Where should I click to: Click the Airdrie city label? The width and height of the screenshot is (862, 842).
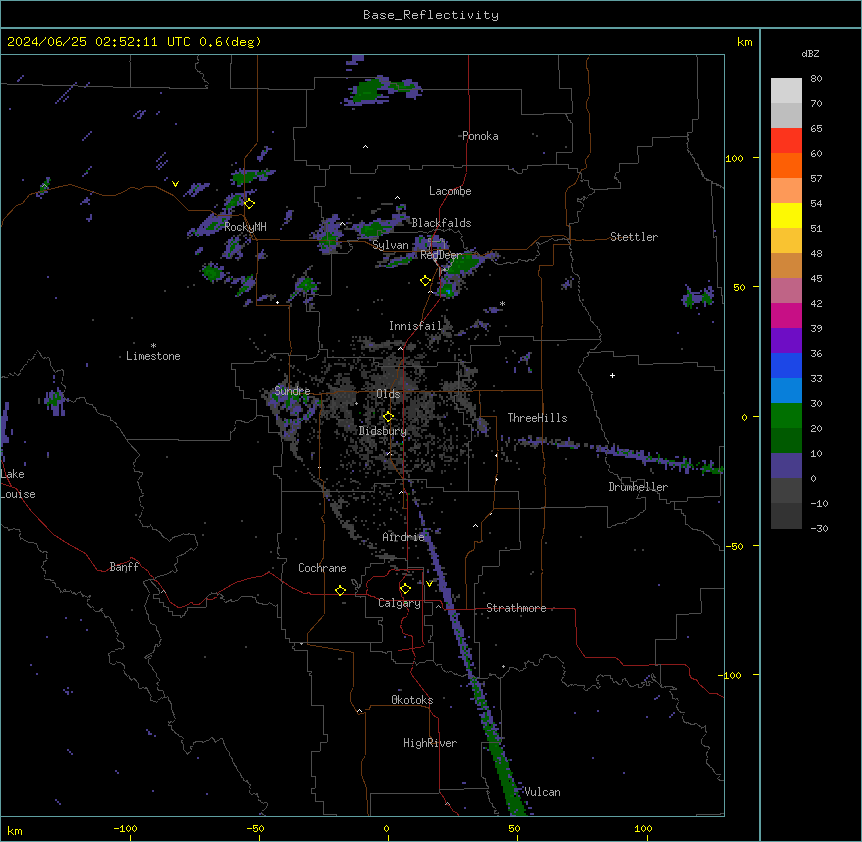[x=404, y=537]
